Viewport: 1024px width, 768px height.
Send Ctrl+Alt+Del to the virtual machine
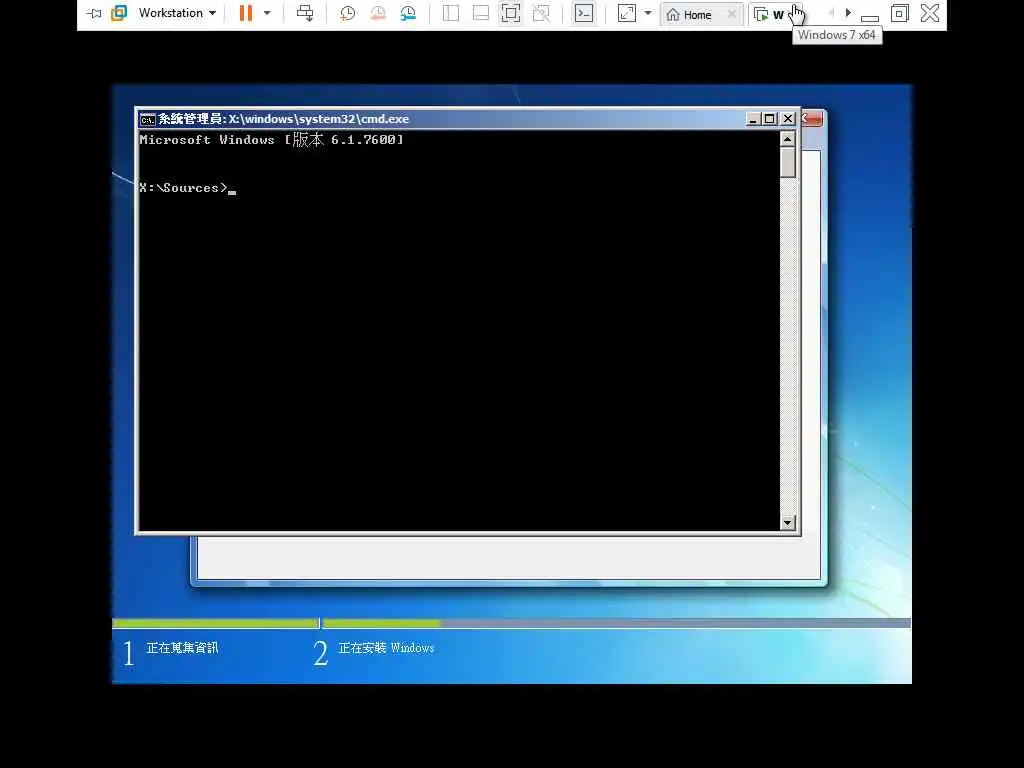pos(305,13)
